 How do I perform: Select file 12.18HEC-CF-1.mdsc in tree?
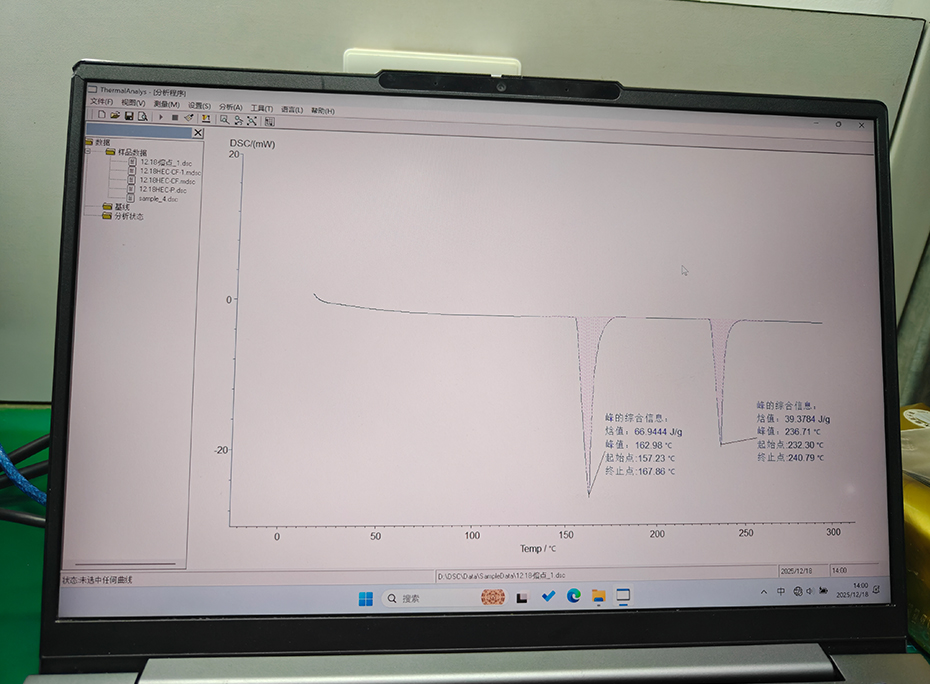click(169, 171)
